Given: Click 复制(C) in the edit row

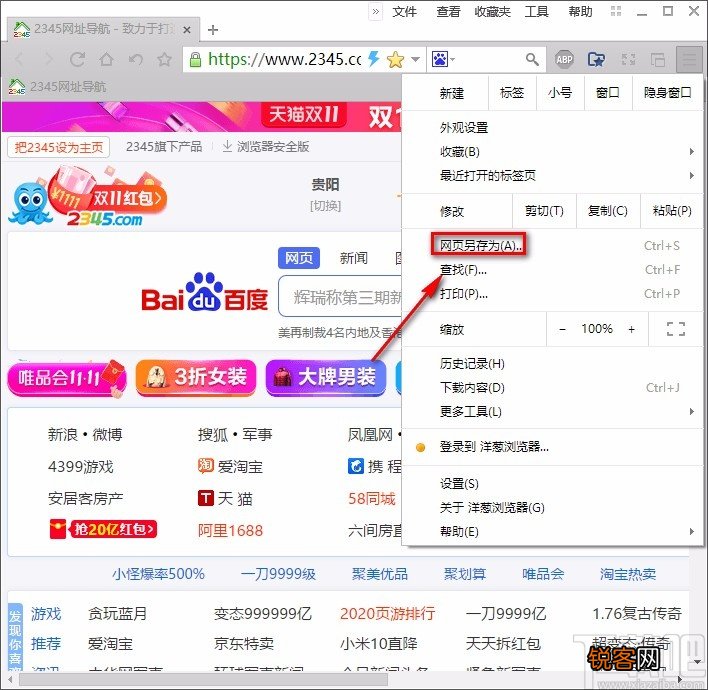Looking at the screenshot, I should point(608,211).
